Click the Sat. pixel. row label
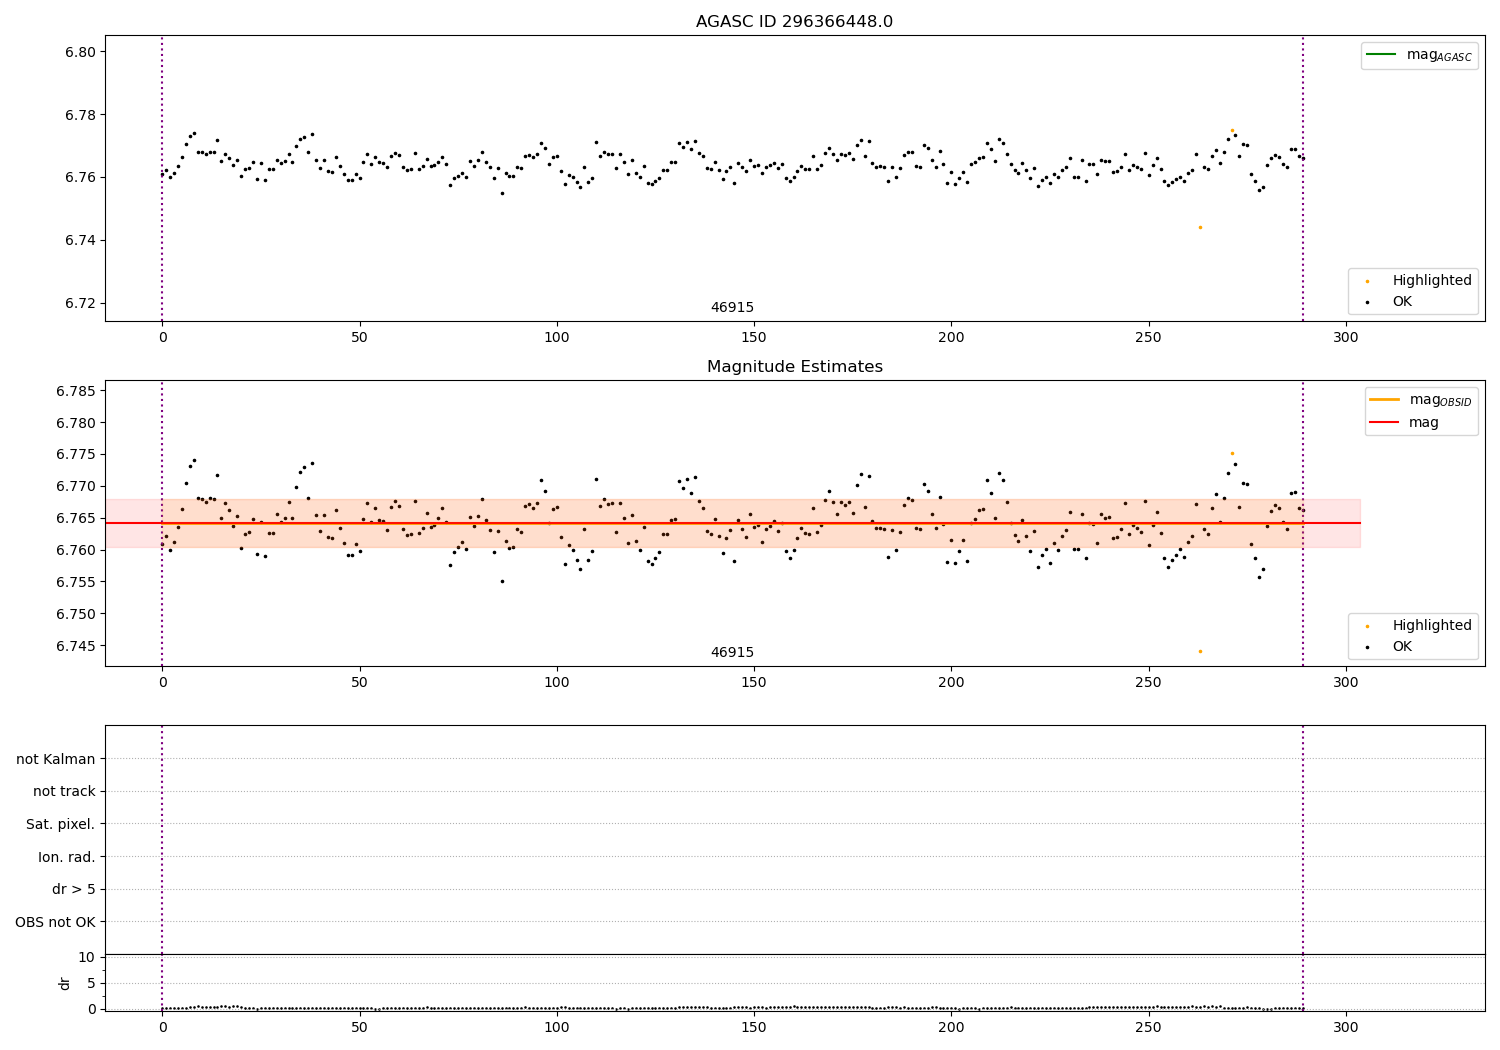This screenshot has width=1500, height=1050. click(x=61, y=824)
